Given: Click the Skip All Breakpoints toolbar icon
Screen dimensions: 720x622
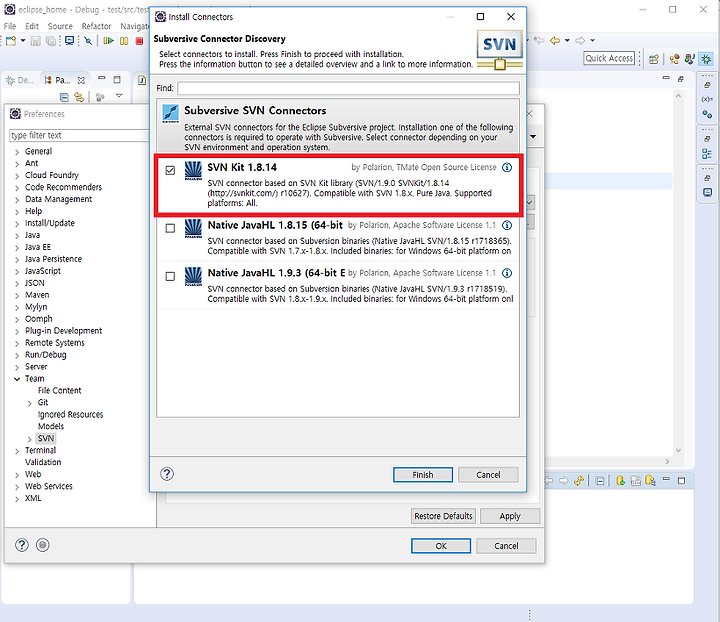Looking at the screenshot, I should [88, 41].
